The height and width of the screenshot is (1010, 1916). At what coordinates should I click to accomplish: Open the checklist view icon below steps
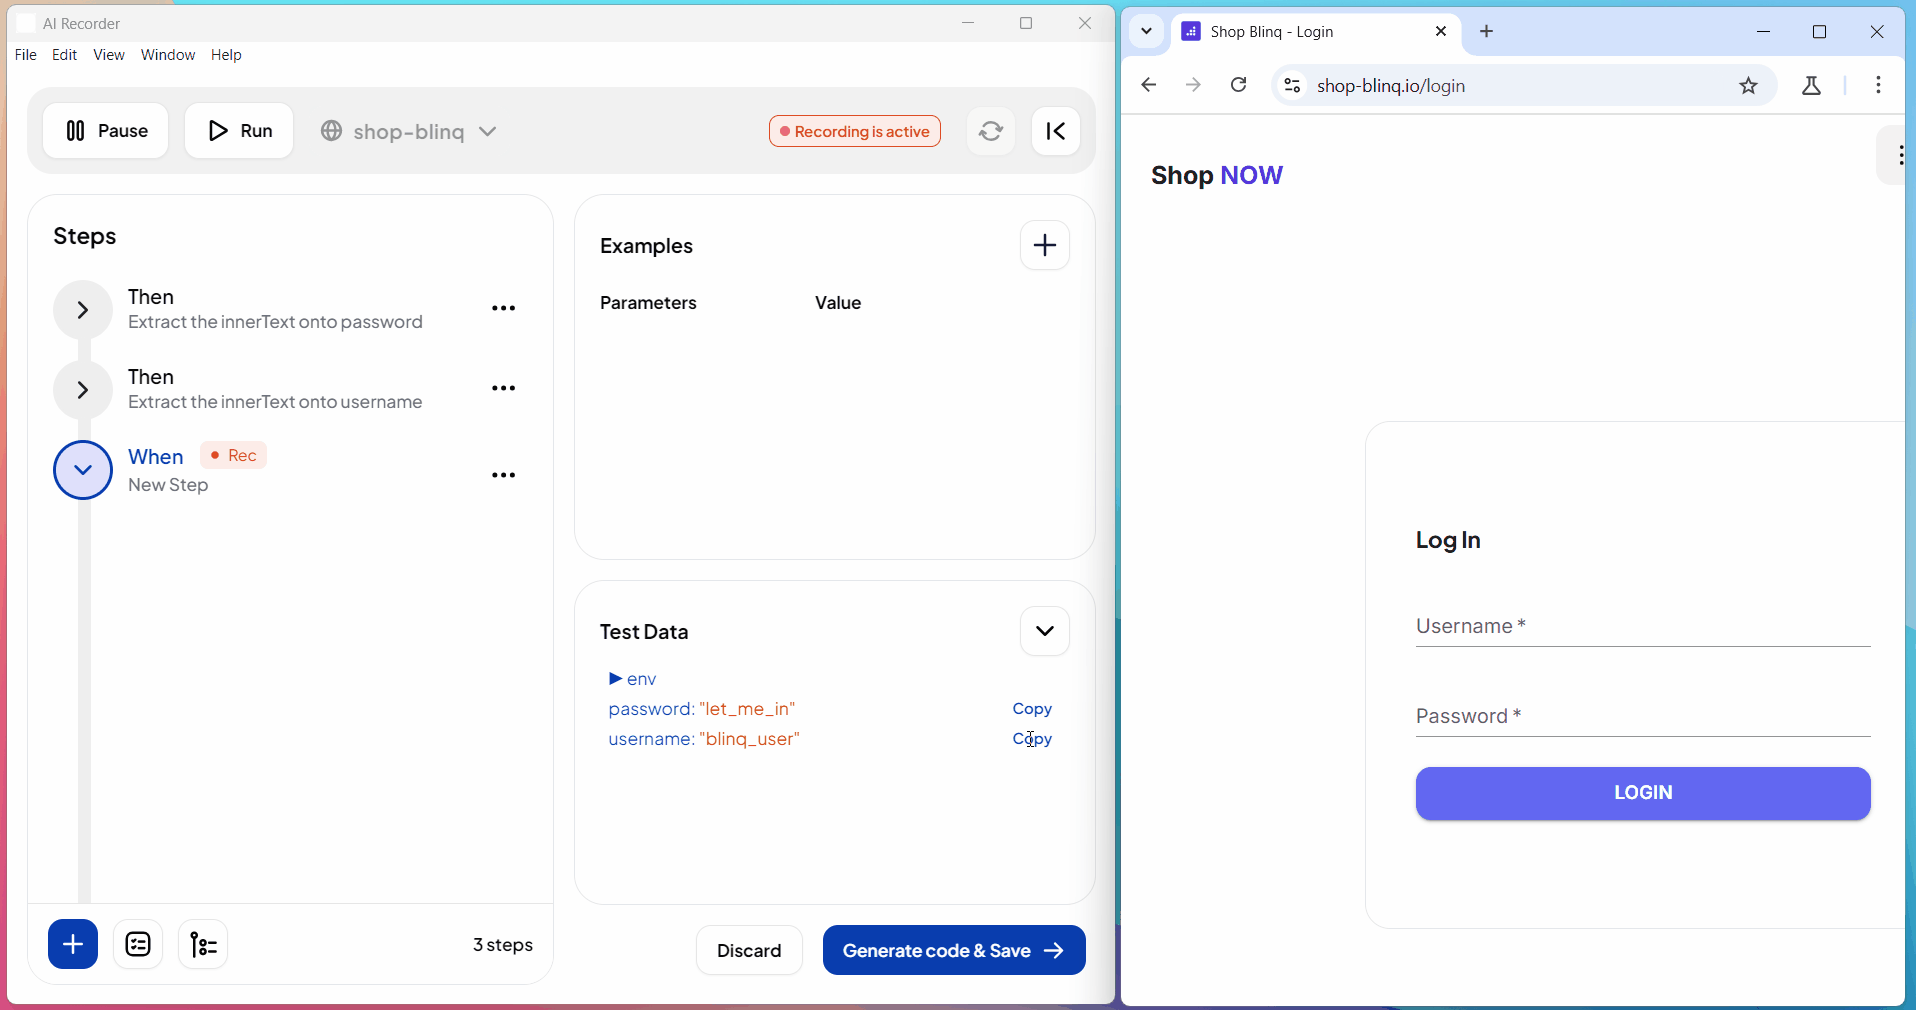(x=138, y=944)
